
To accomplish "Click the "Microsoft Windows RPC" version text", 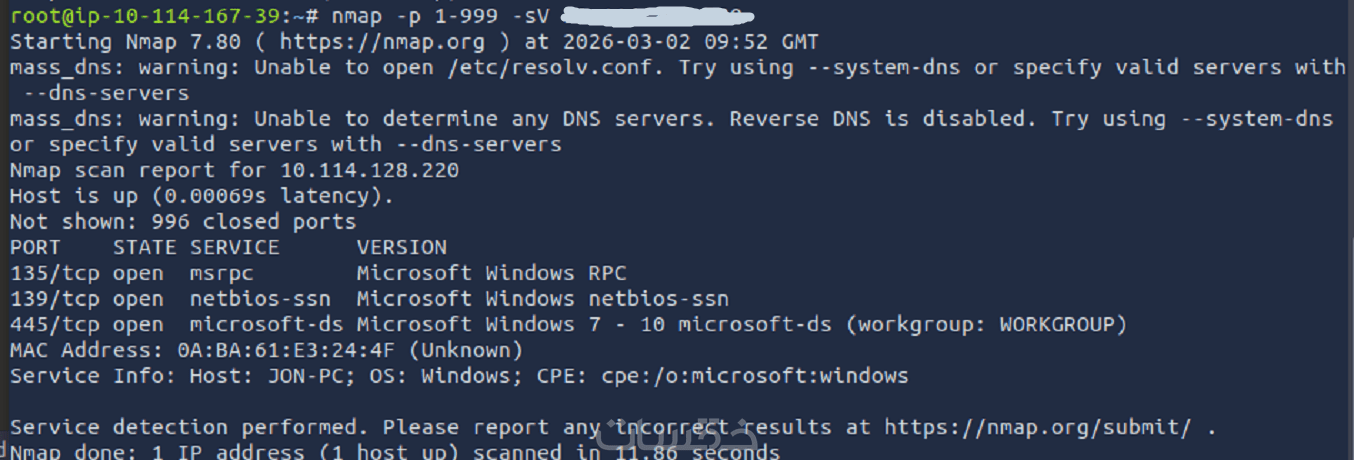I will click(491, 273).
